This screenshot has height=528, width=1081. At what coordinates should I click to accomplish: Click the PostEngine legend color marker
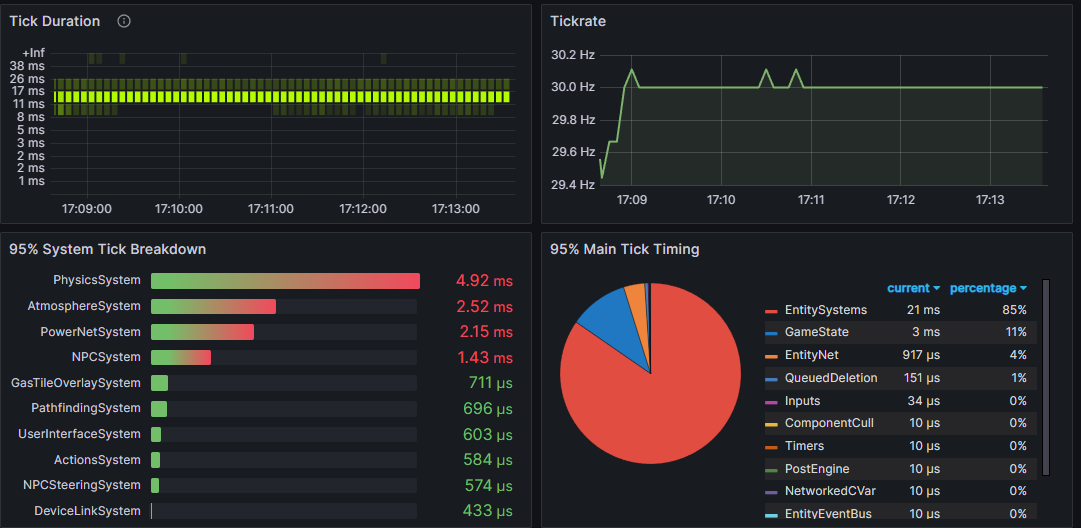click(771, 469)
